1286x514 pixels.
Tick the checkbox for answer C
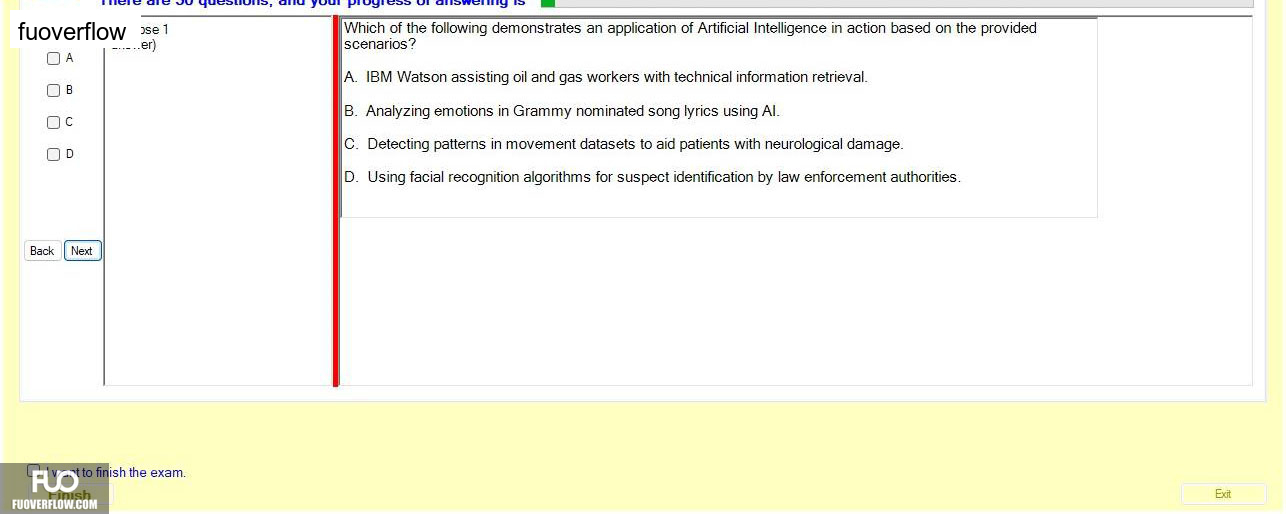[x=54, y=122]
